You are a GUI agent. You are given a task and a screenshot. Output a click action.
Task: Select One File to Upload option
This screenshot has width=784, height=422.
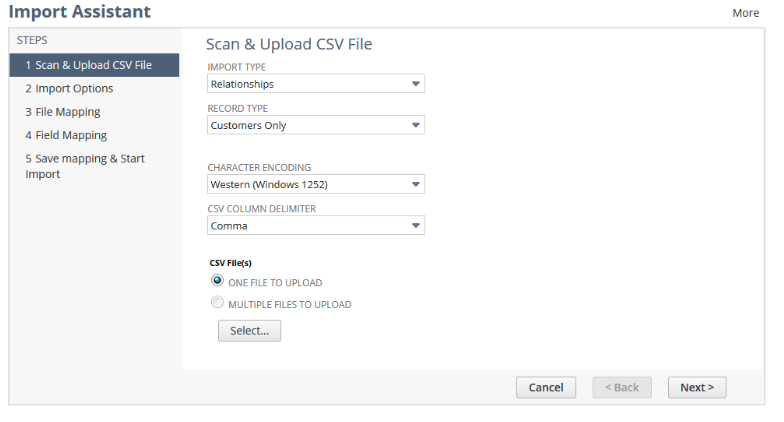pyautogui.click(x=217, y=282)
